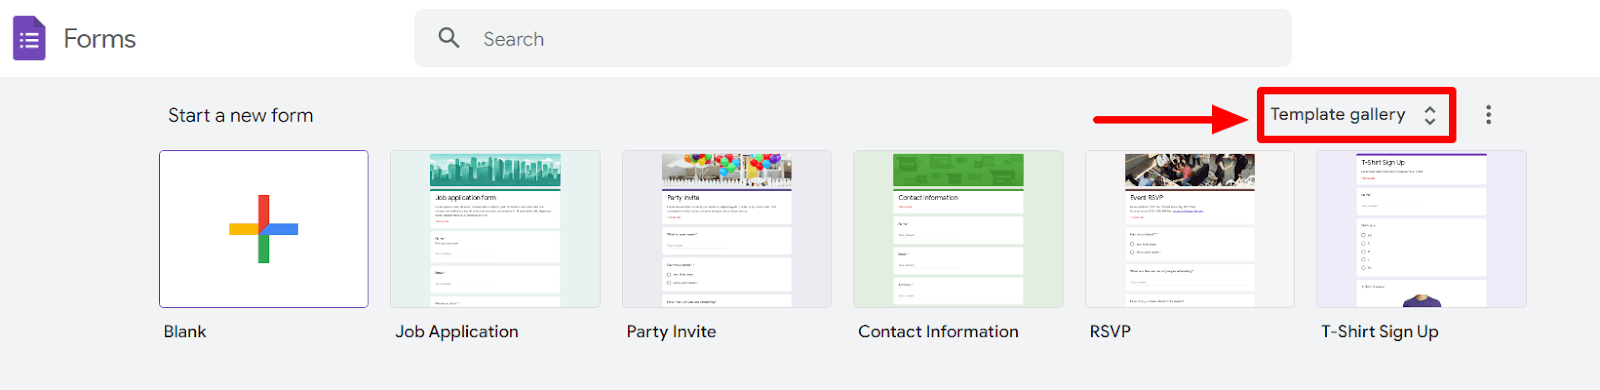
Task: Click the purple Google Forms logo icon
Action: click(29, 39)
